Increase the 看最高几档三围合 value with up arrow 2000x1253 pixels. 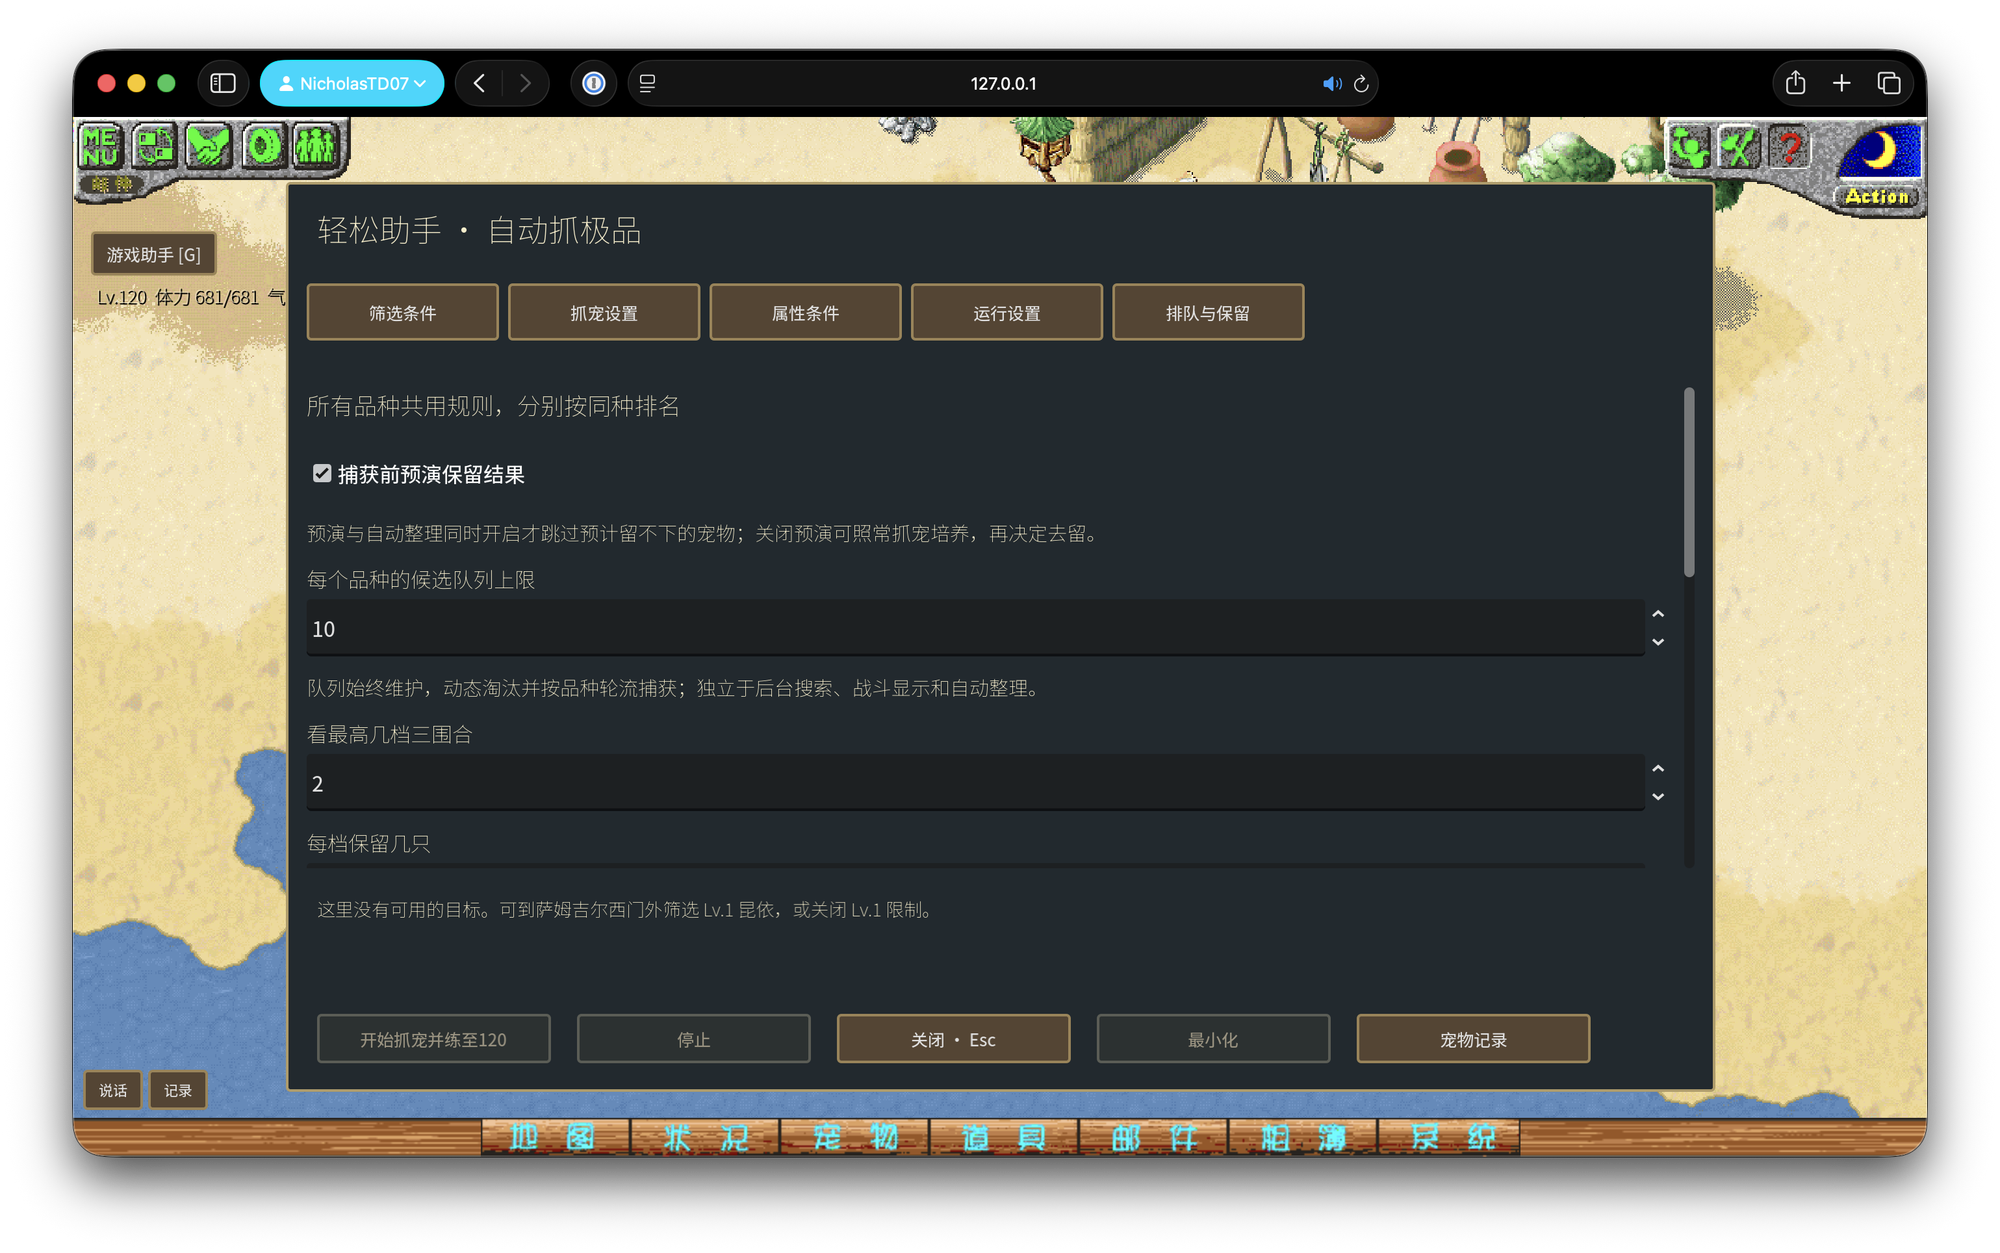pos(1658,769)
